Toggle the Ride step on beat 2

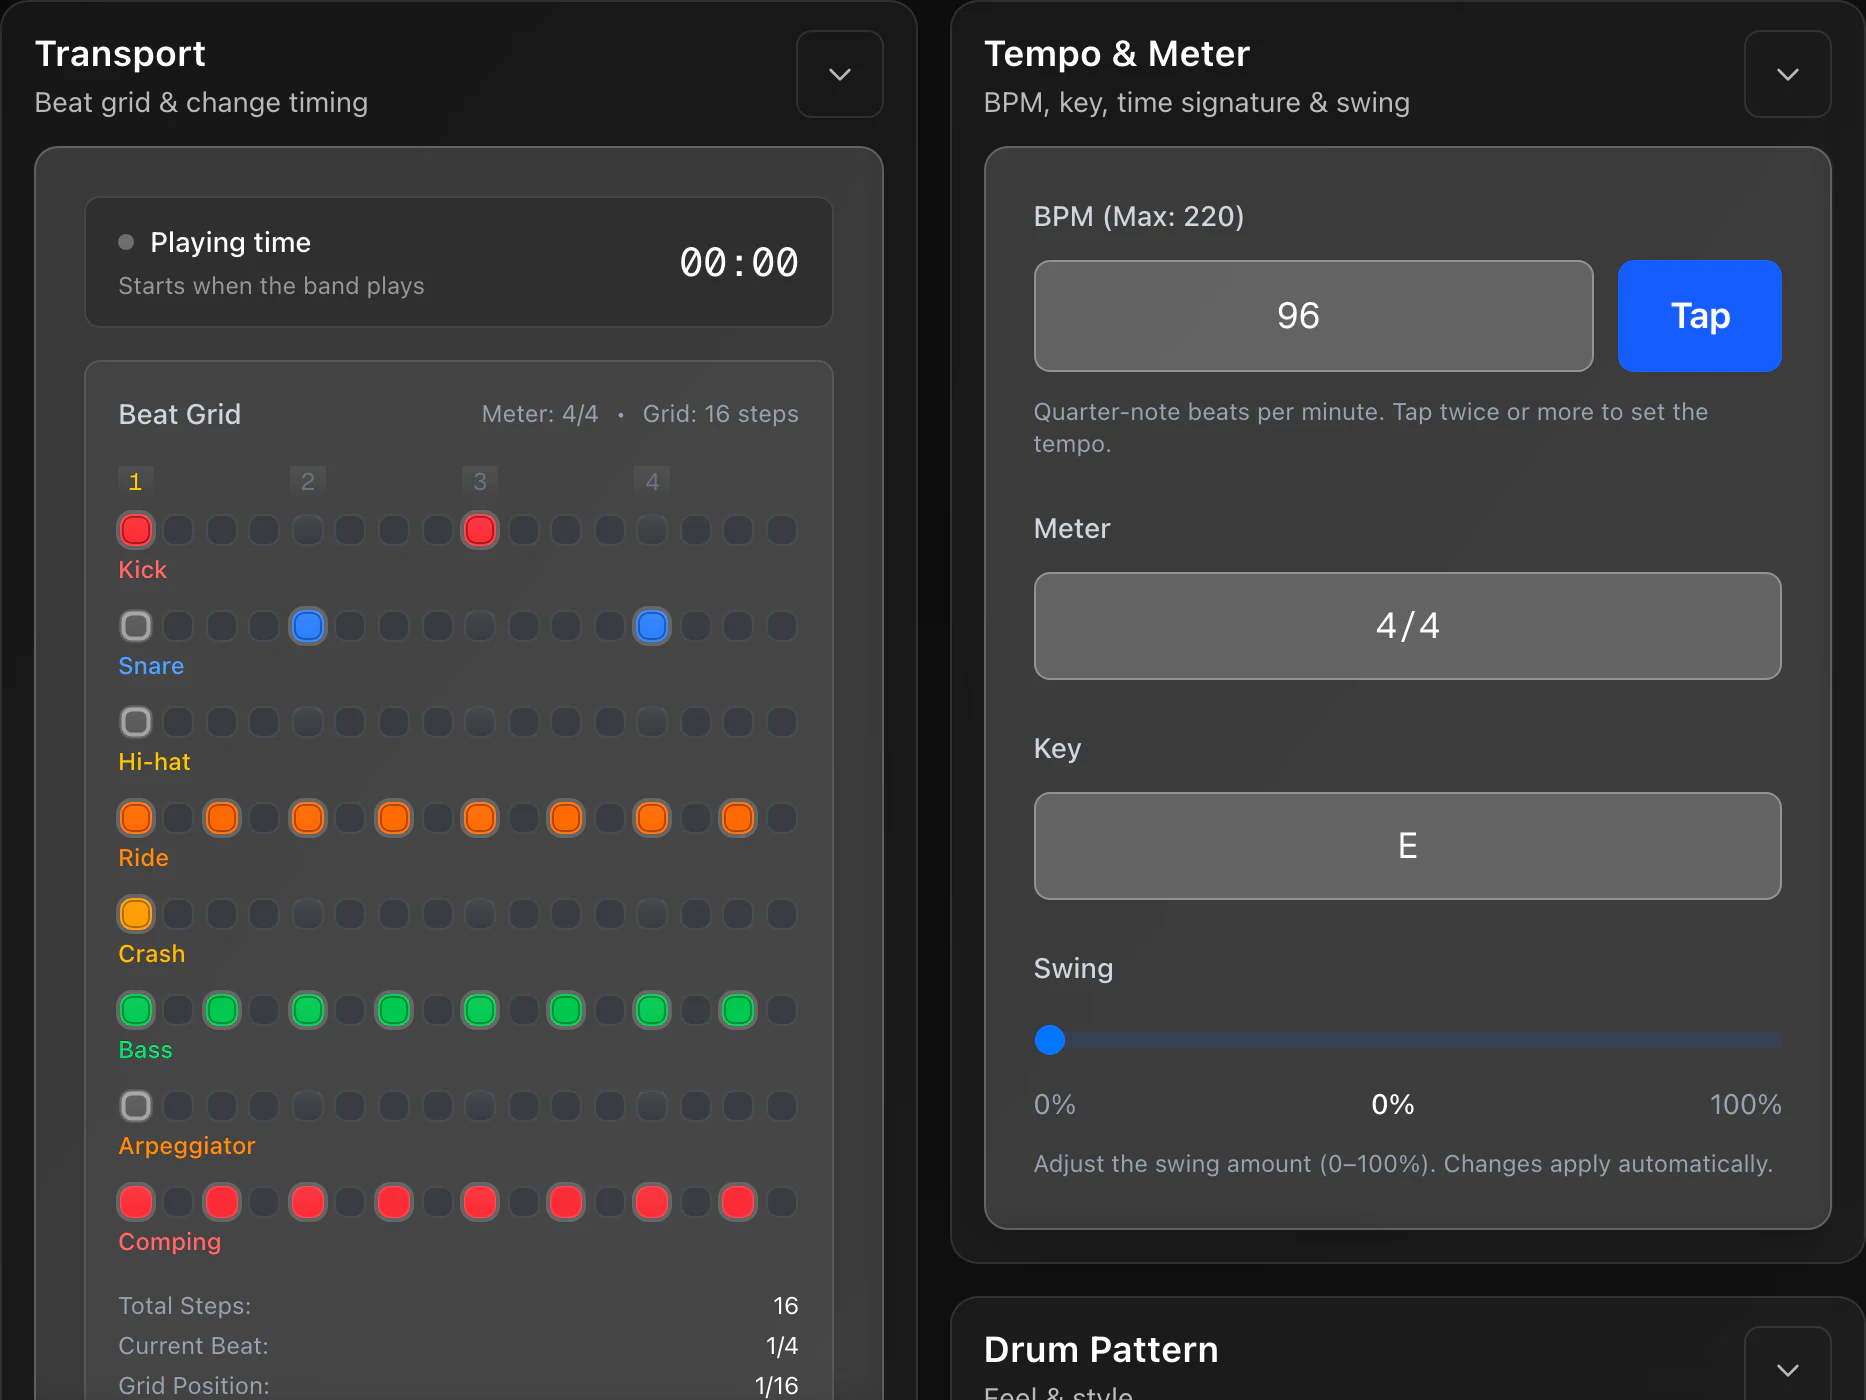click(308, 818)
